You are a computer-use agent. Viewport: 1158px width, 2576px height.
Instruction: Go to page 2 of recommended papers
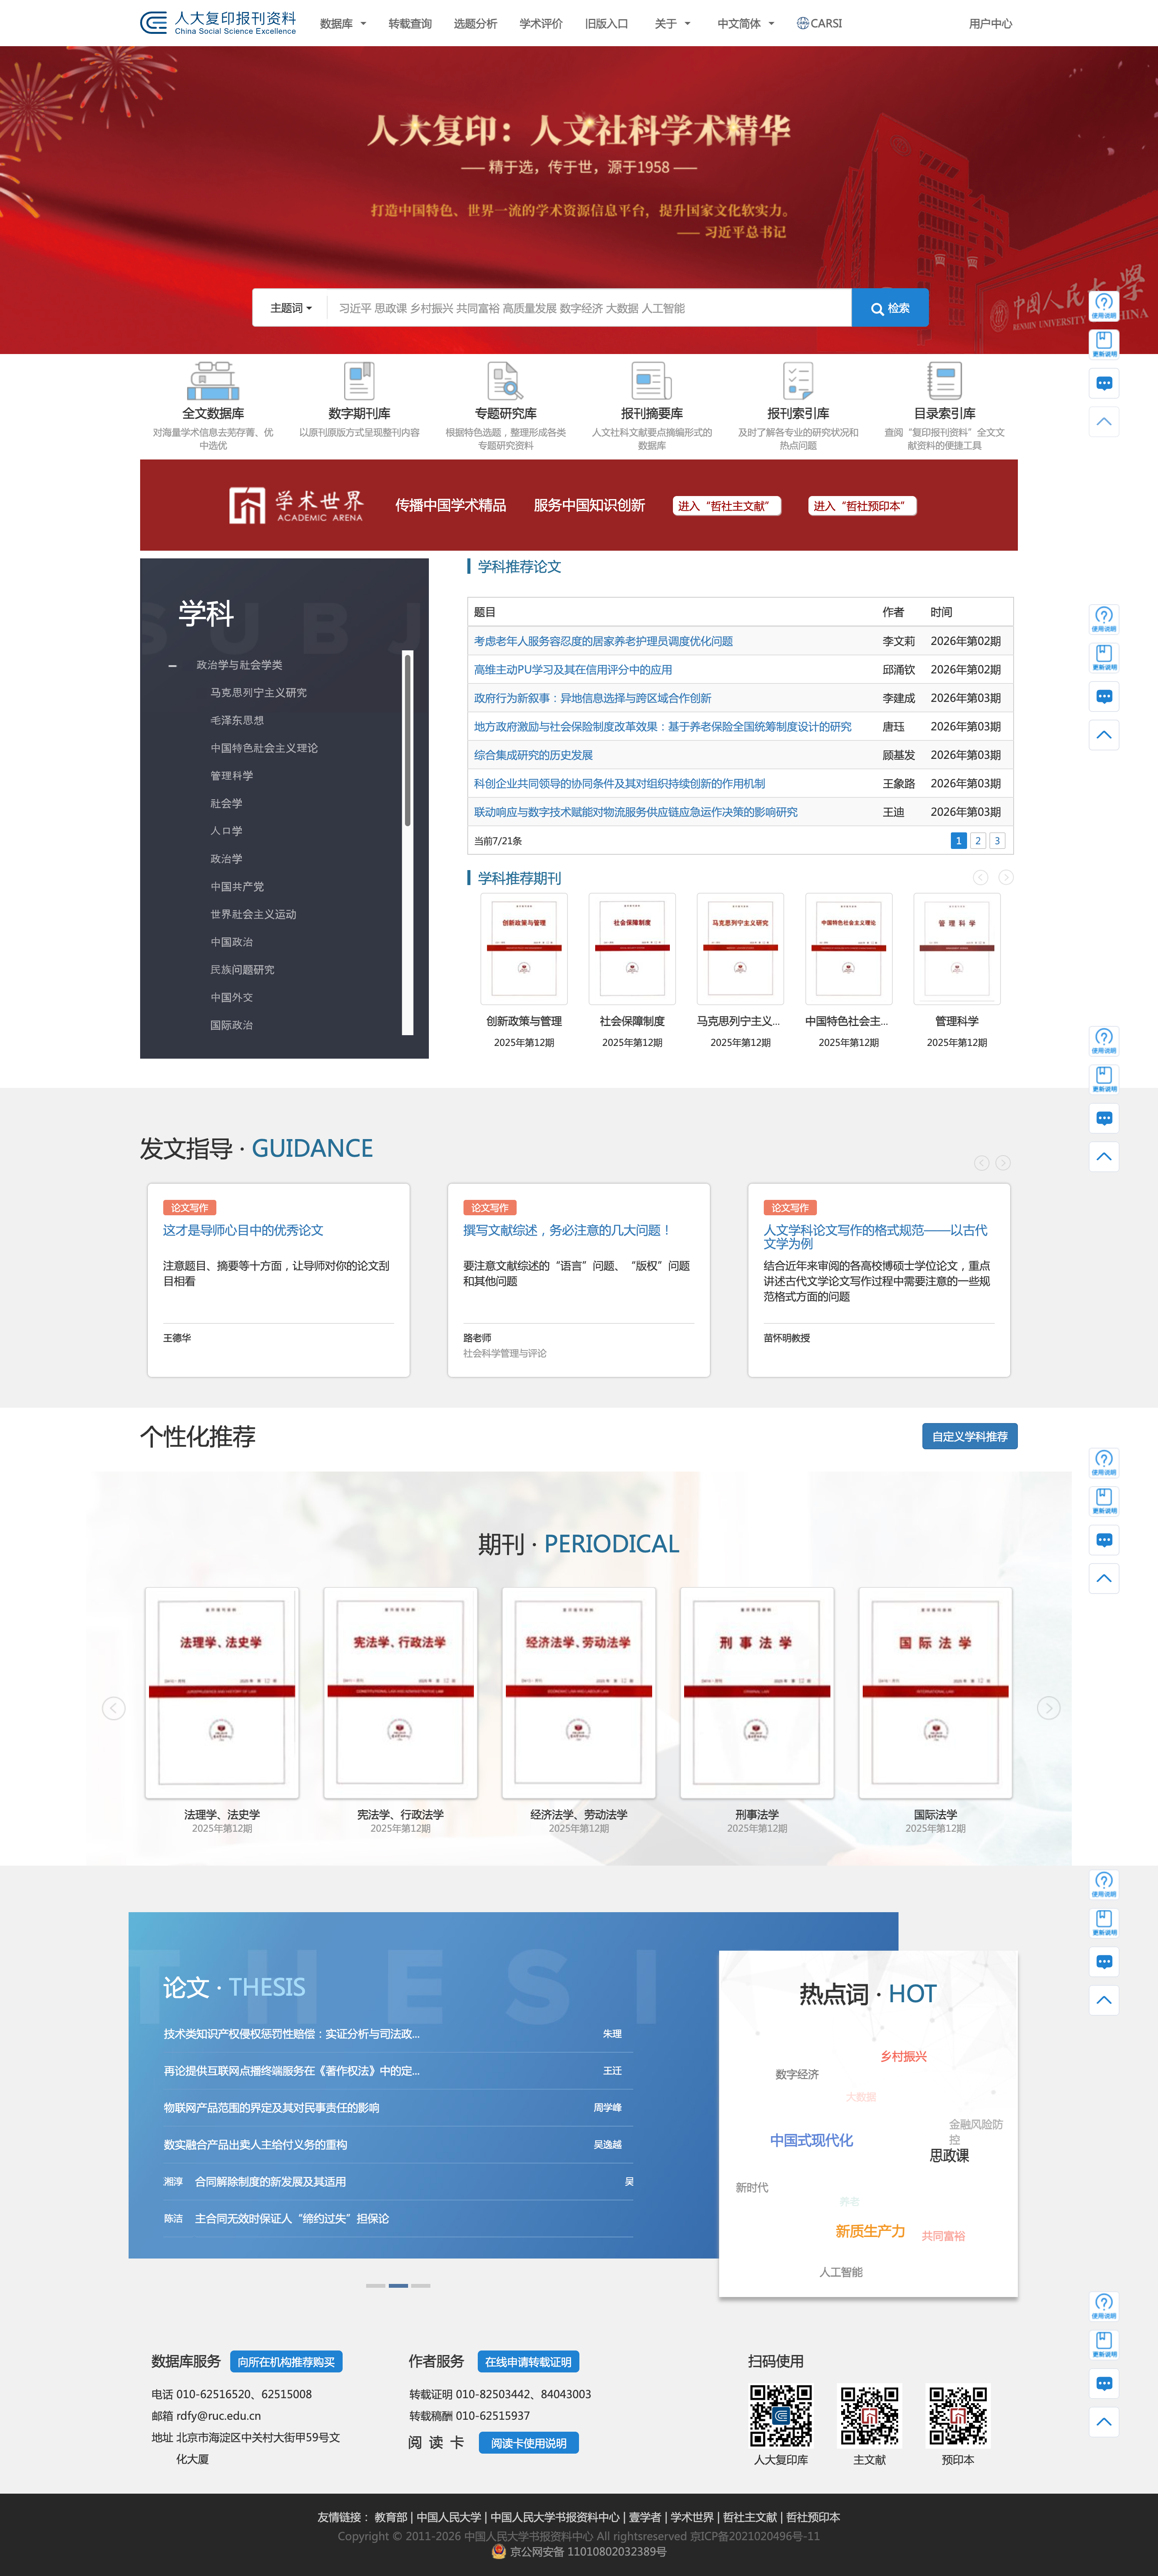click(977, 840)
